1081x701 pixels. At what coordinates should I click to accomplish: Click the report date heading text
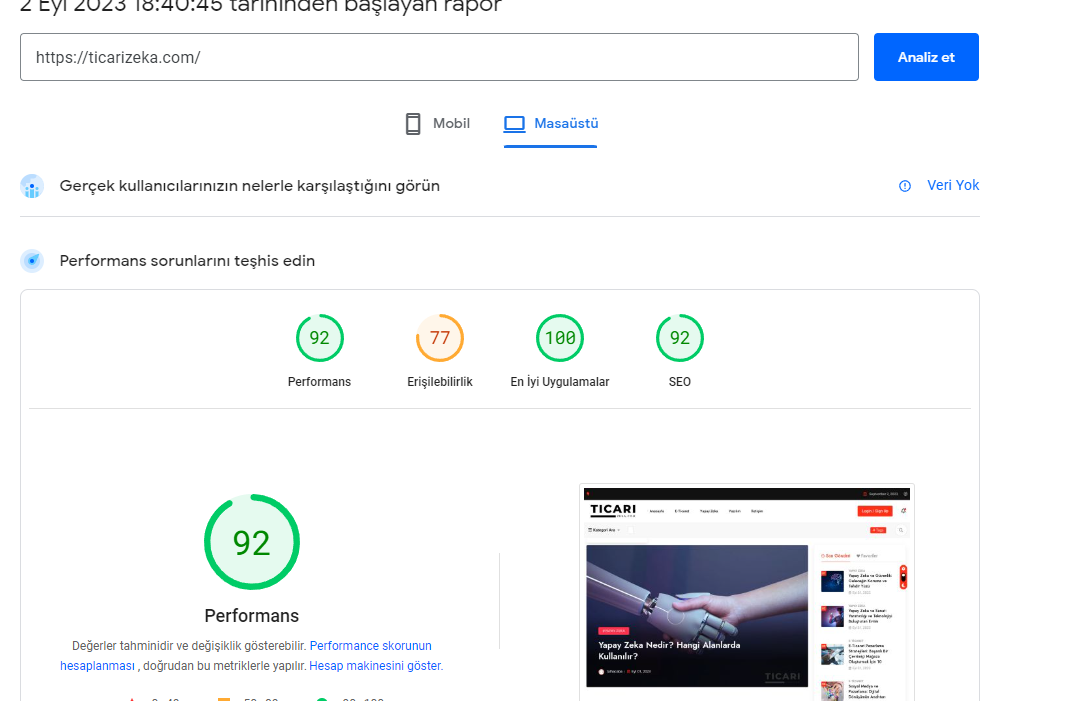click(261, 6)
